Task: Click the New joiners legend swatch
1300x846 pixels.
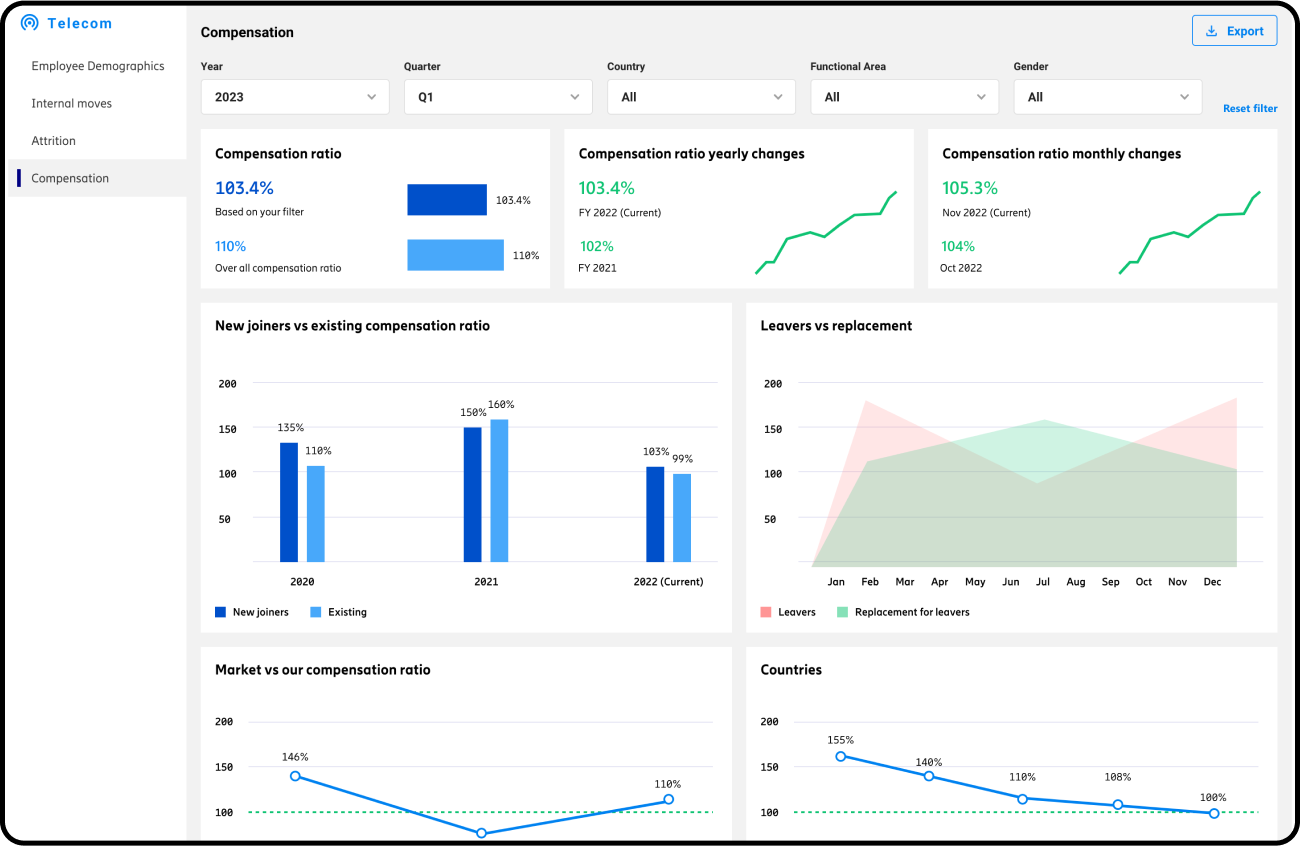Action: [x=220, y=612]
